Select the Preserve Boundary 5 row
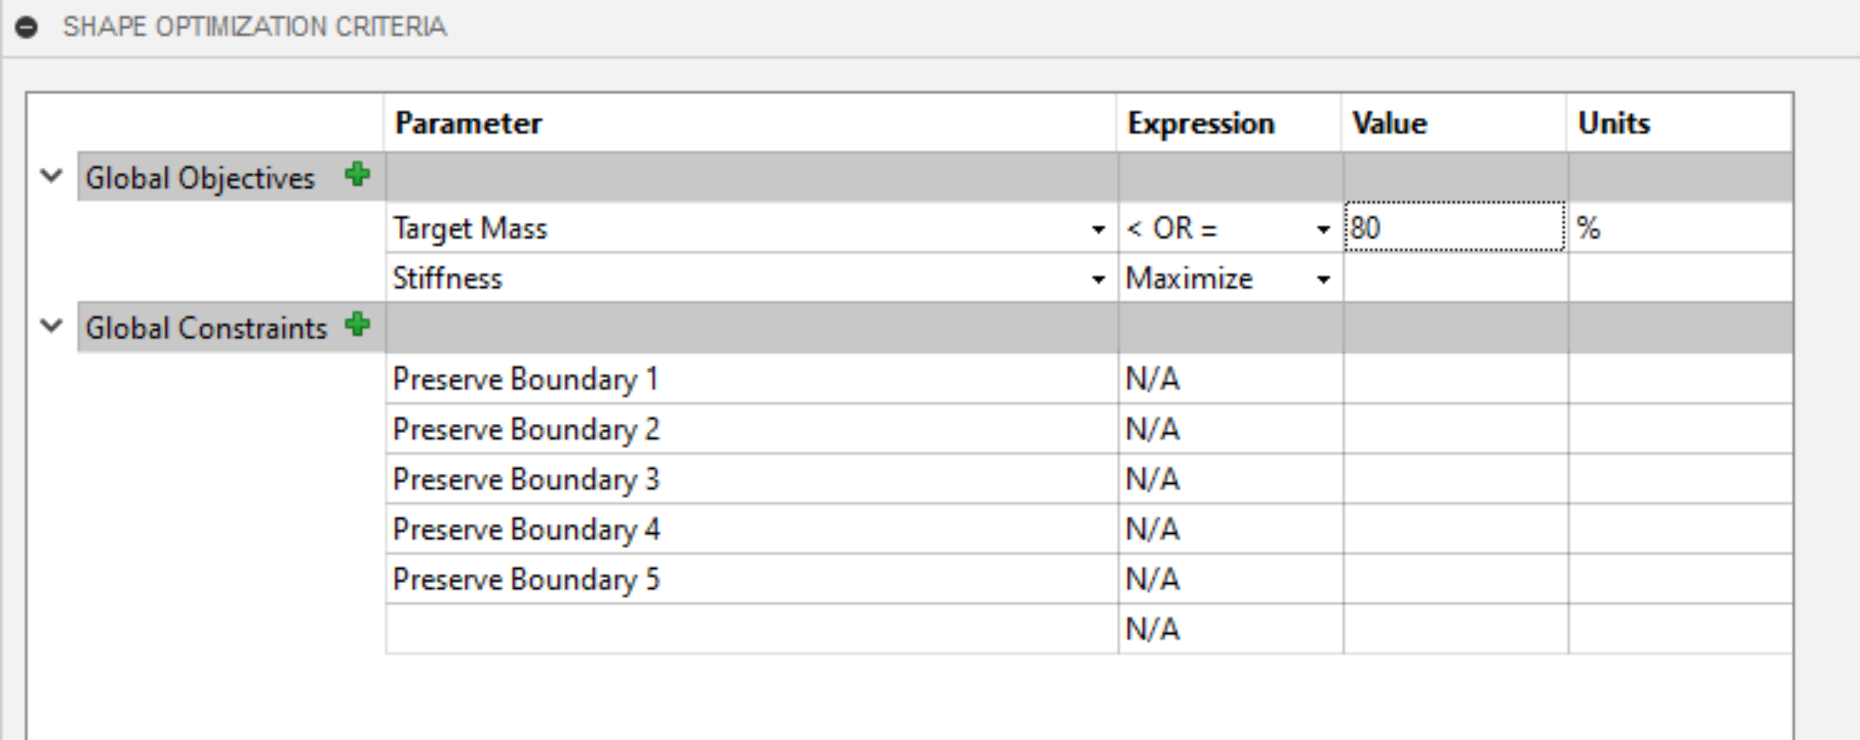 click(1089, 579)
